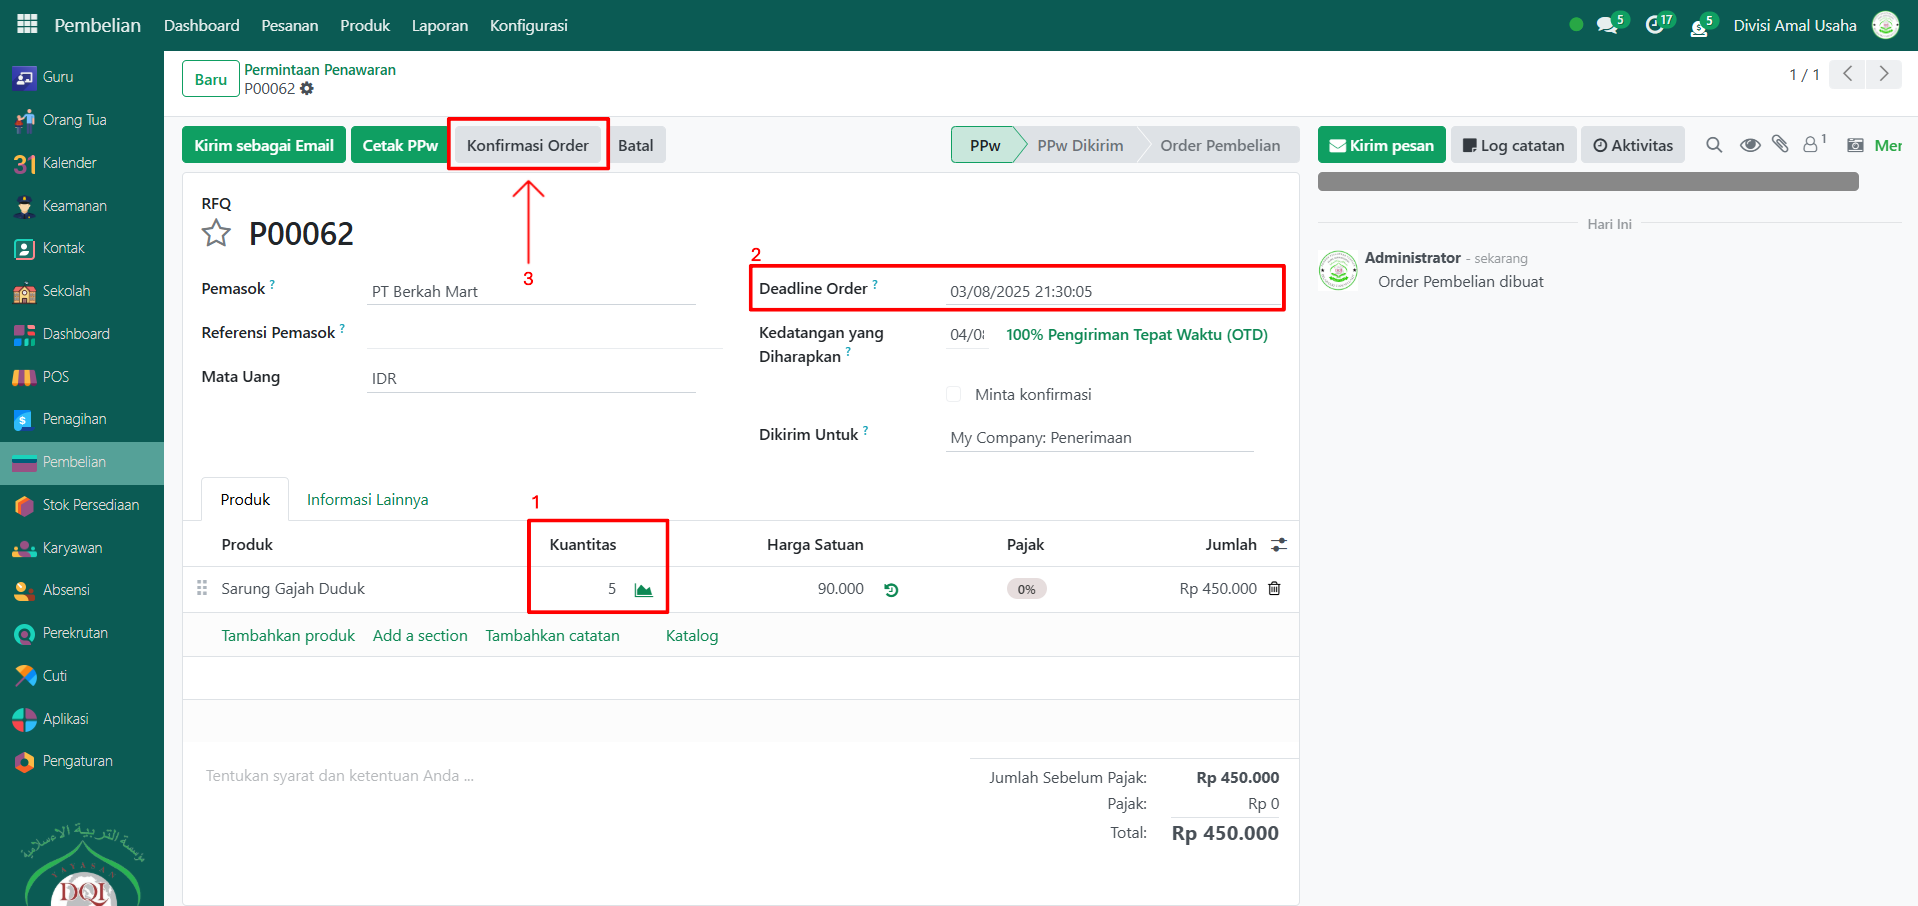Click the Tambahkan produk link
This screenshot has height=906, width=1918.
coord(288,636)
